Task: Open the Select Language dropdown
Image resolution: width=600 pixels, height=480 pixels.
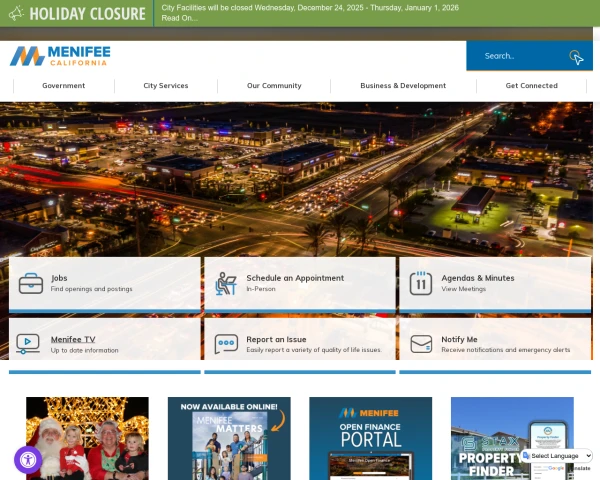Action: click(x=558, y=456)
